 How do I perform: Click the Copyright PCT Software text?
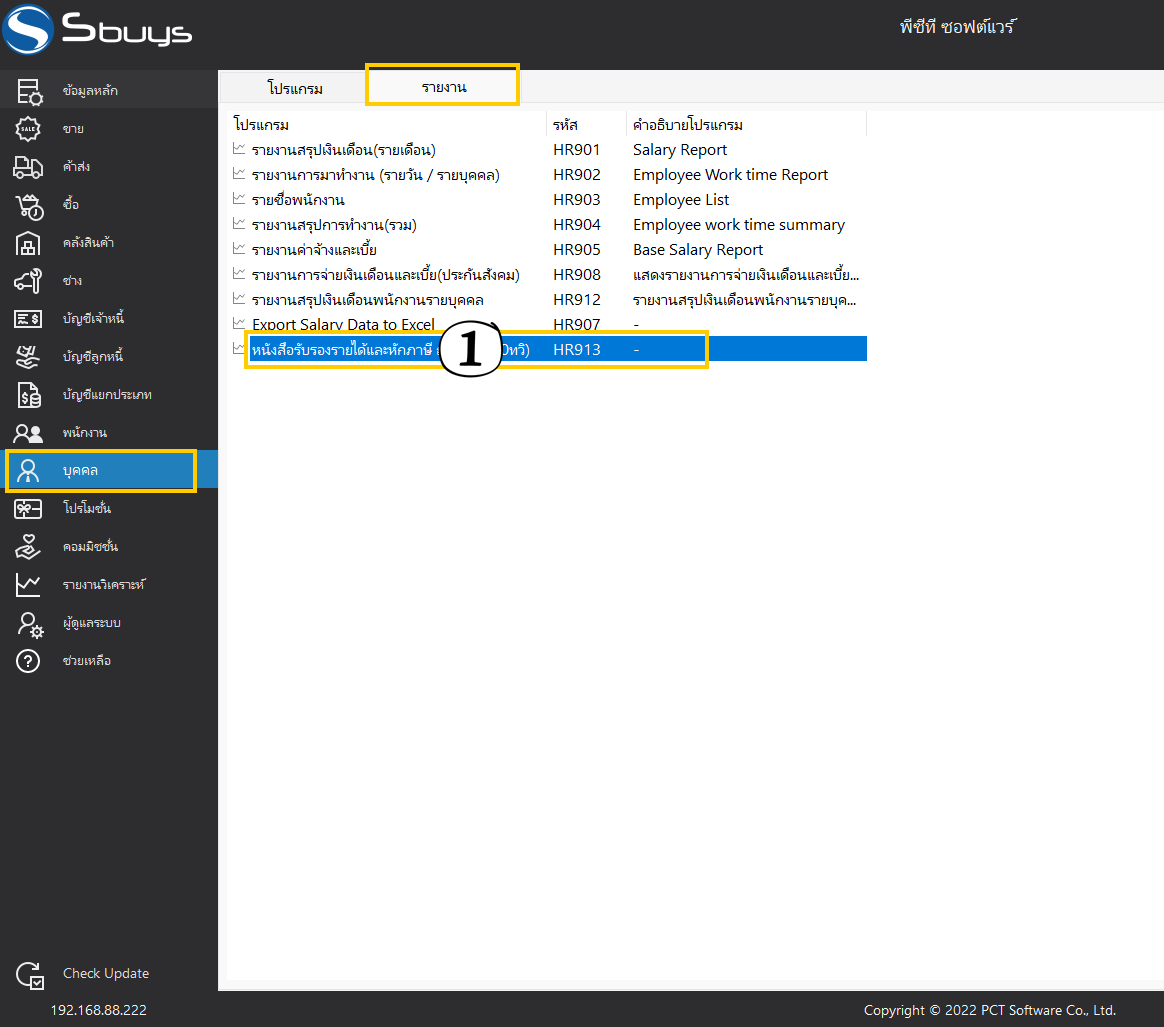click(x=990, y=1010)
